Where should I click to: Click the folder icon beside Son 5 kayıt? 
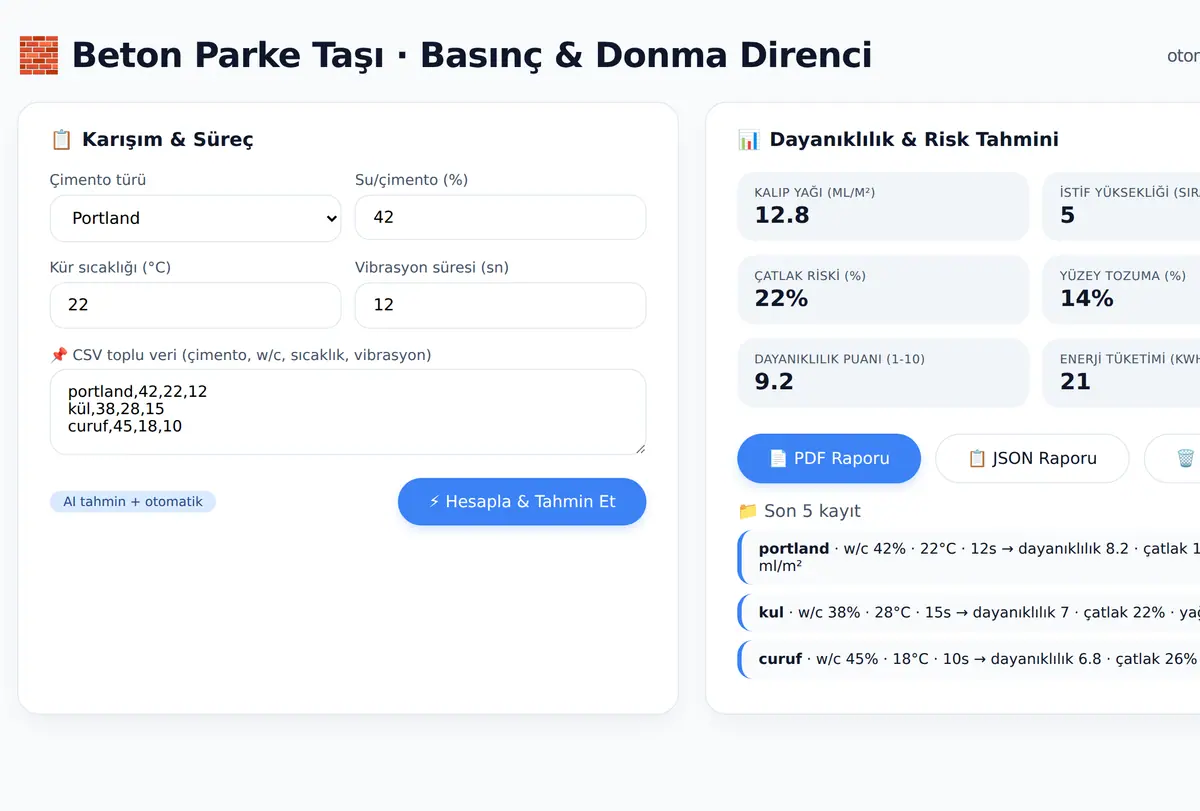click(x=747, y=511)
